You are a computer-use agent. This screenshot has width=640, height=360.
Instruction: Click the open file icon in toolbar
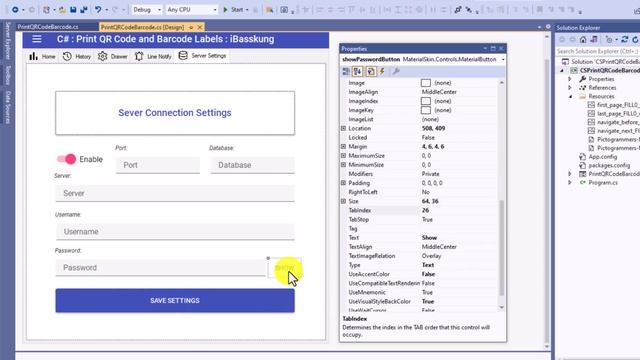click(x=62, y=9)
